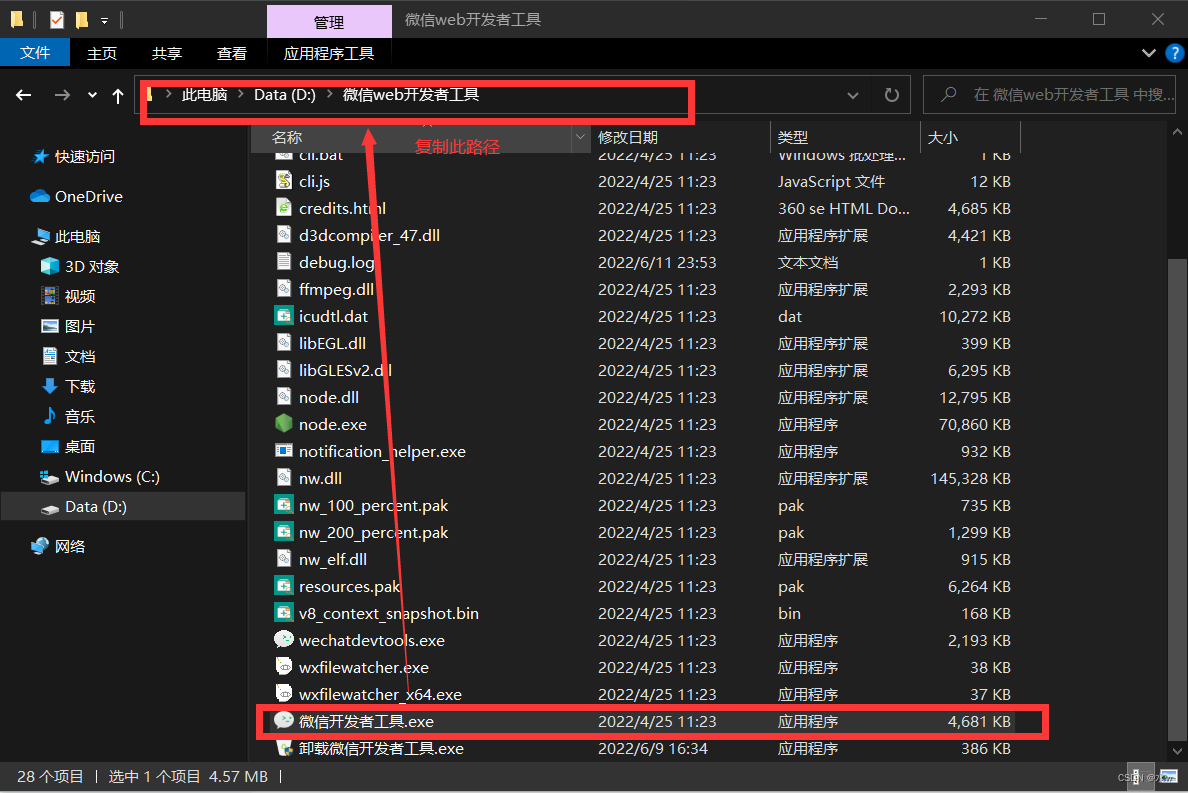This screenshot has height=793, width=1188.
Task: Click the new folder icon in title bar
Action: pos(82,20)
